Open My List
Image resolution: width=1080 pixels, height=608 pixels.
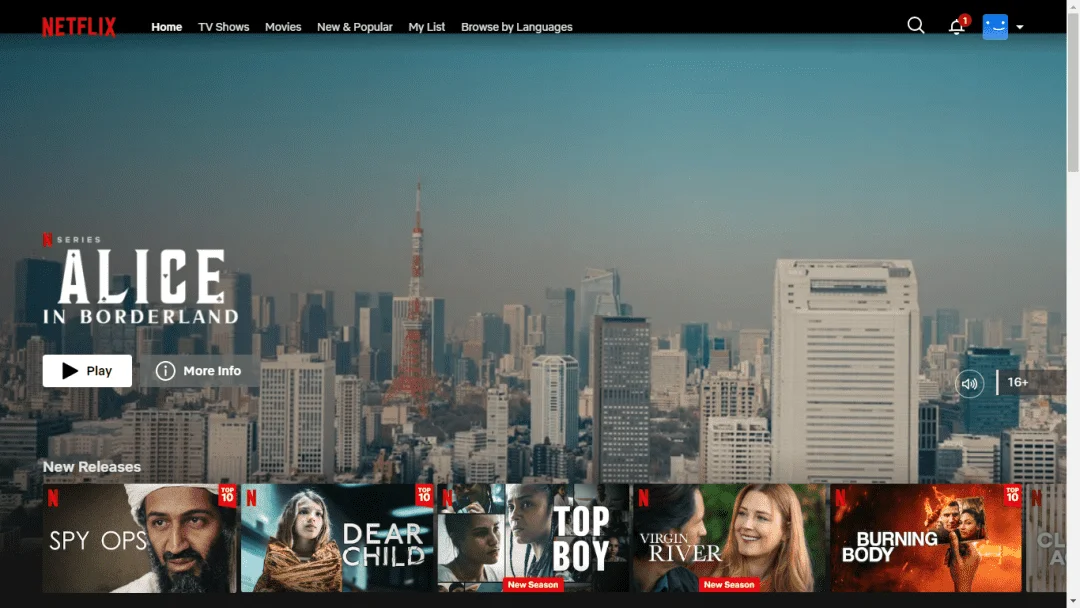click(426, 27)
